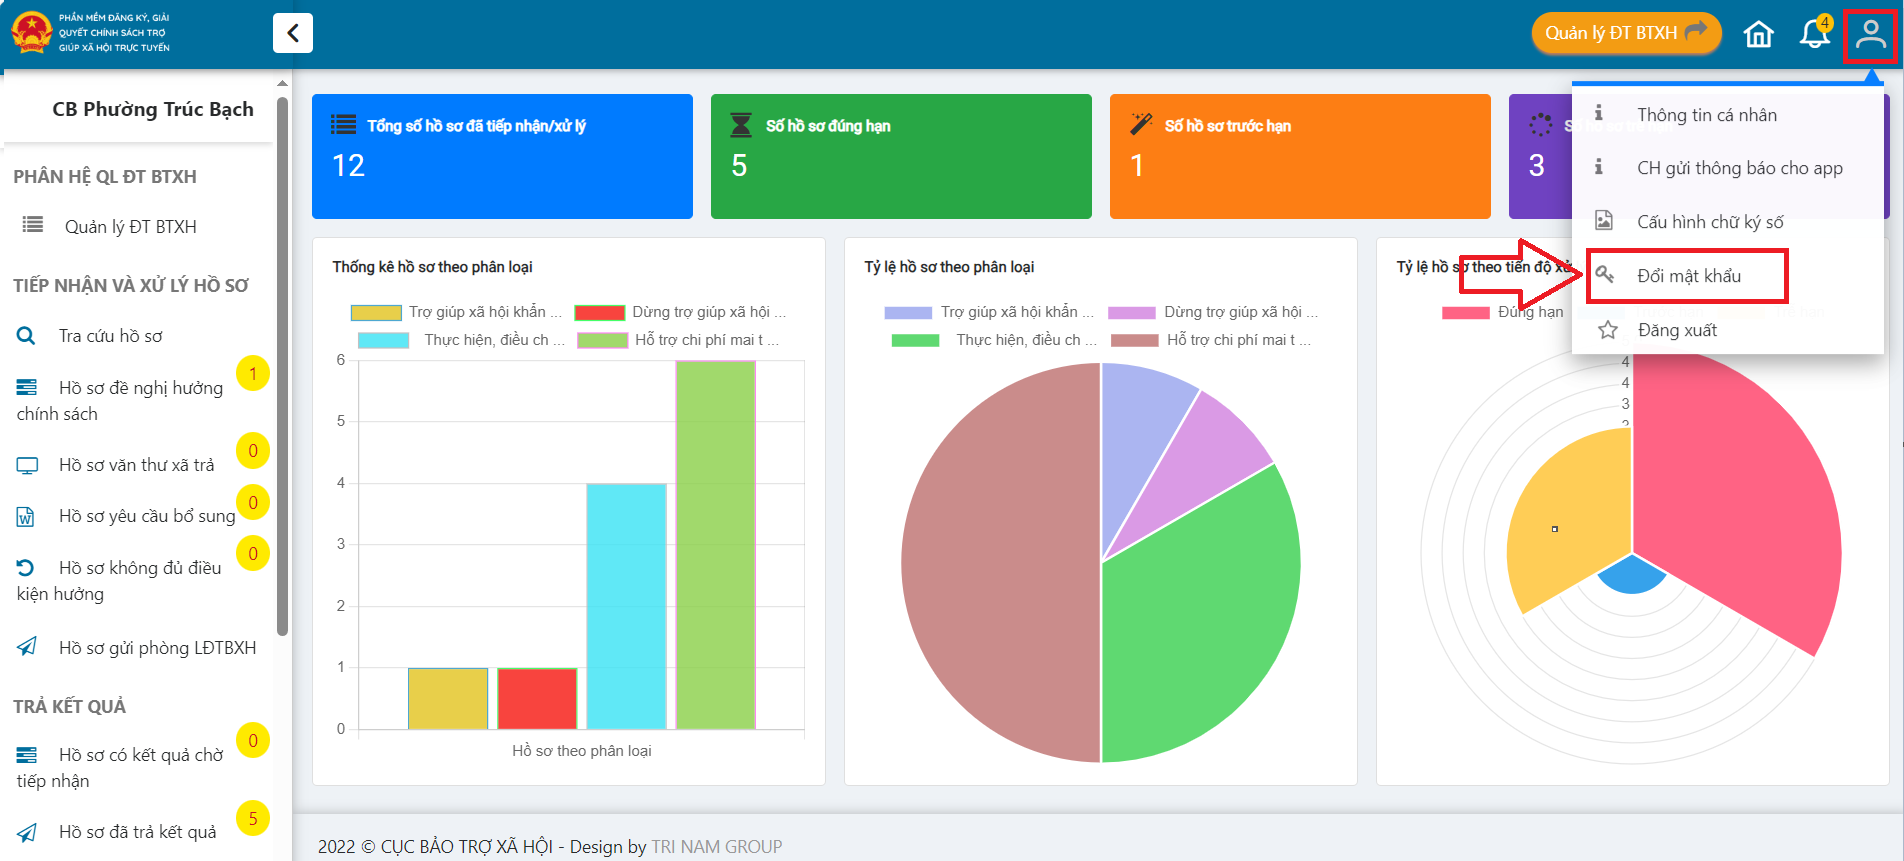Open the notifications bell icon

click(x=1814, y=34)
